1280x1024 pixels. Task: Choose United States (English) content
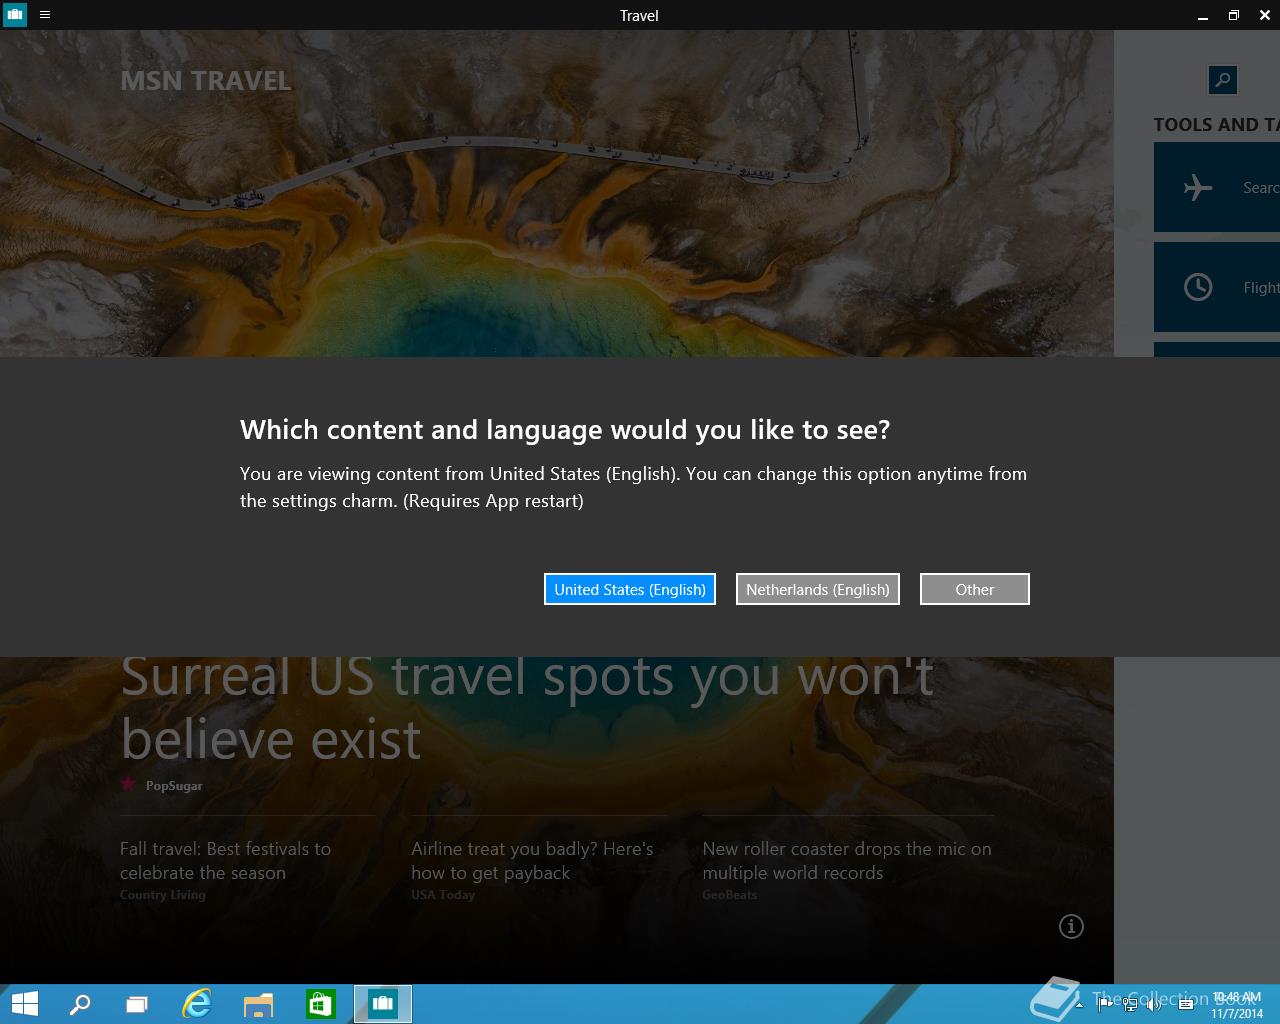pyautogui.click(x=630, y=589)
